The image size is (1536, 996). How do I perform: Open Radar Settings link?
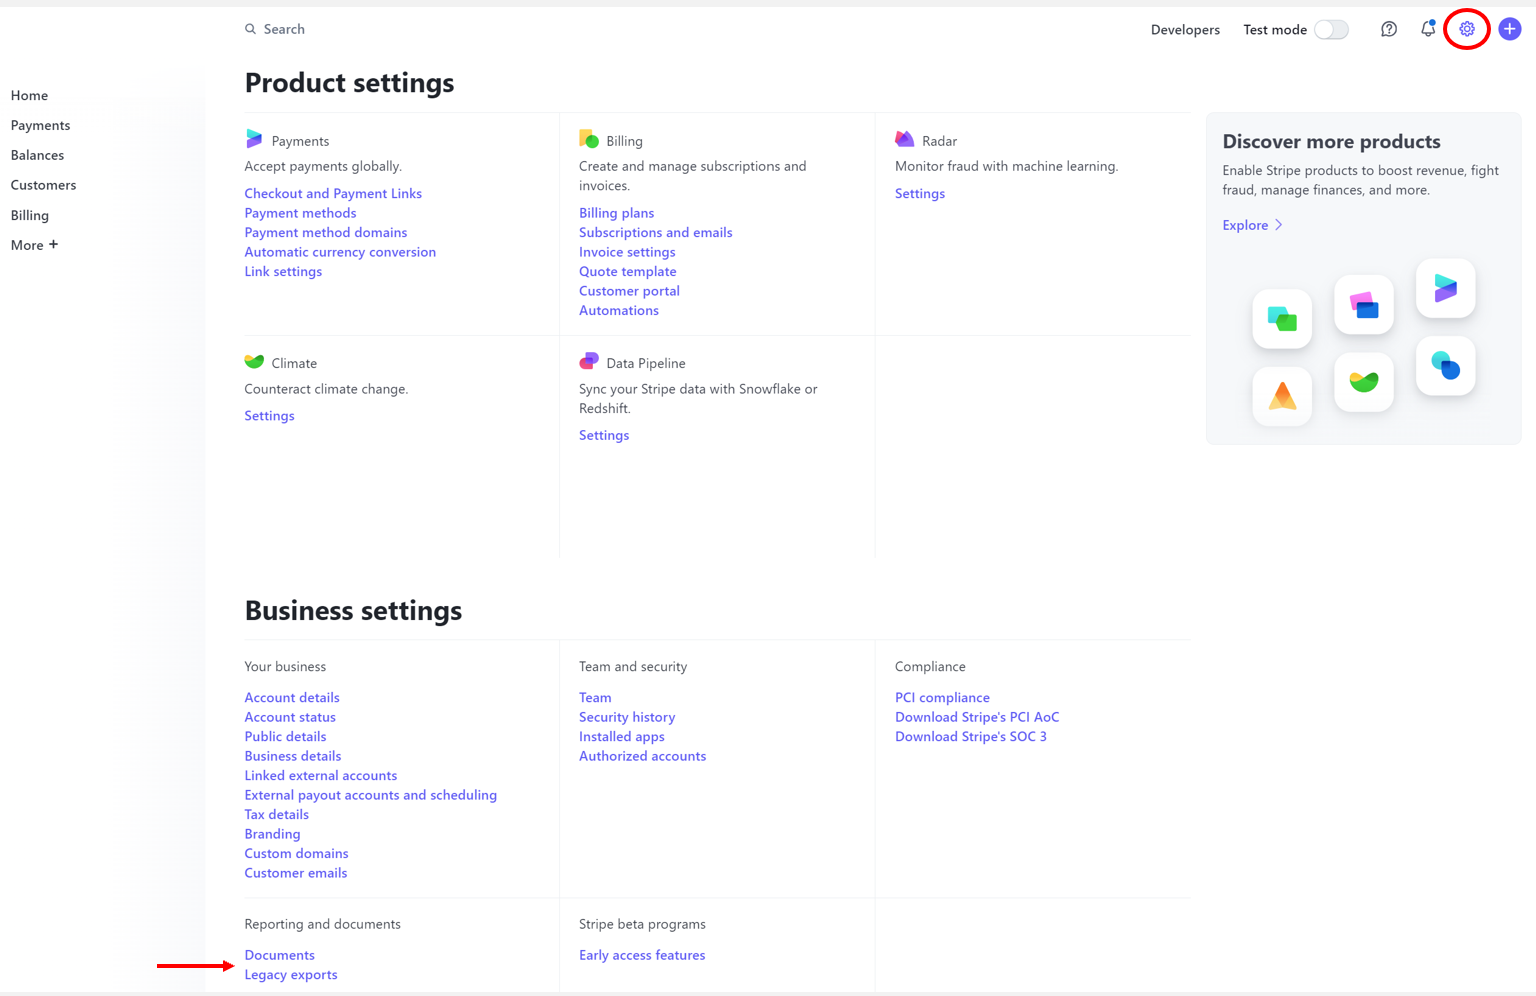pos(920,193)
